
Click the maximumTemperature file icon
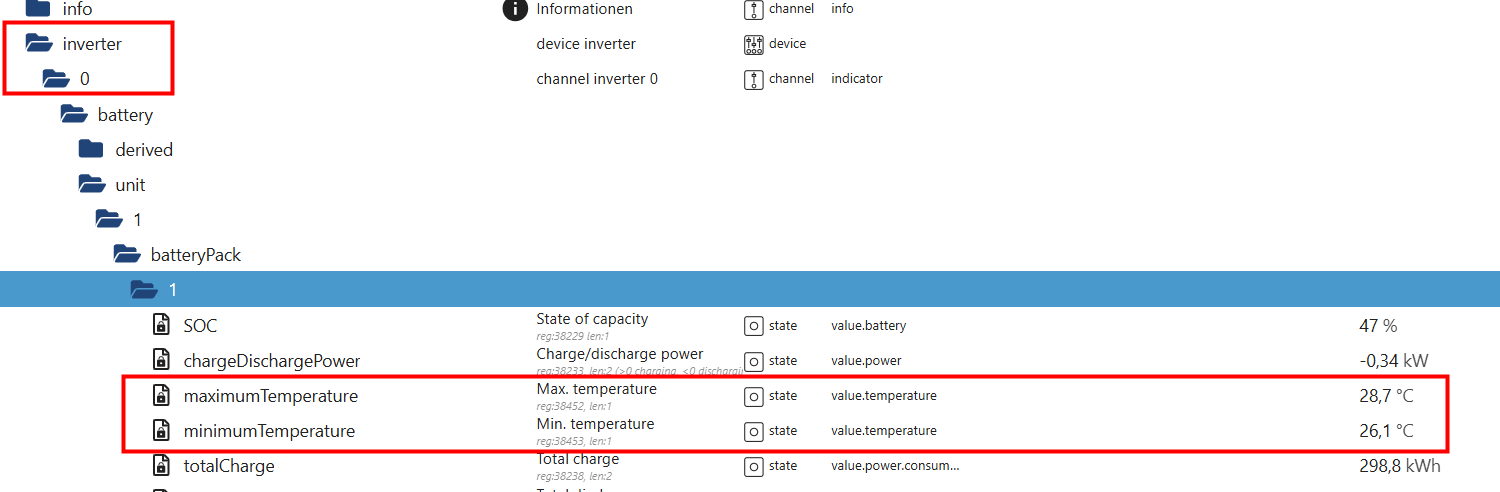pyautogui.click(x=161, y=396)
